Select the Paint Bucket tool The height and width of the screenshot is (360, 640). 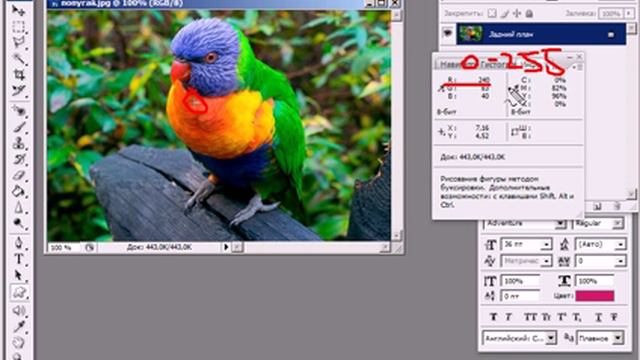18,191
